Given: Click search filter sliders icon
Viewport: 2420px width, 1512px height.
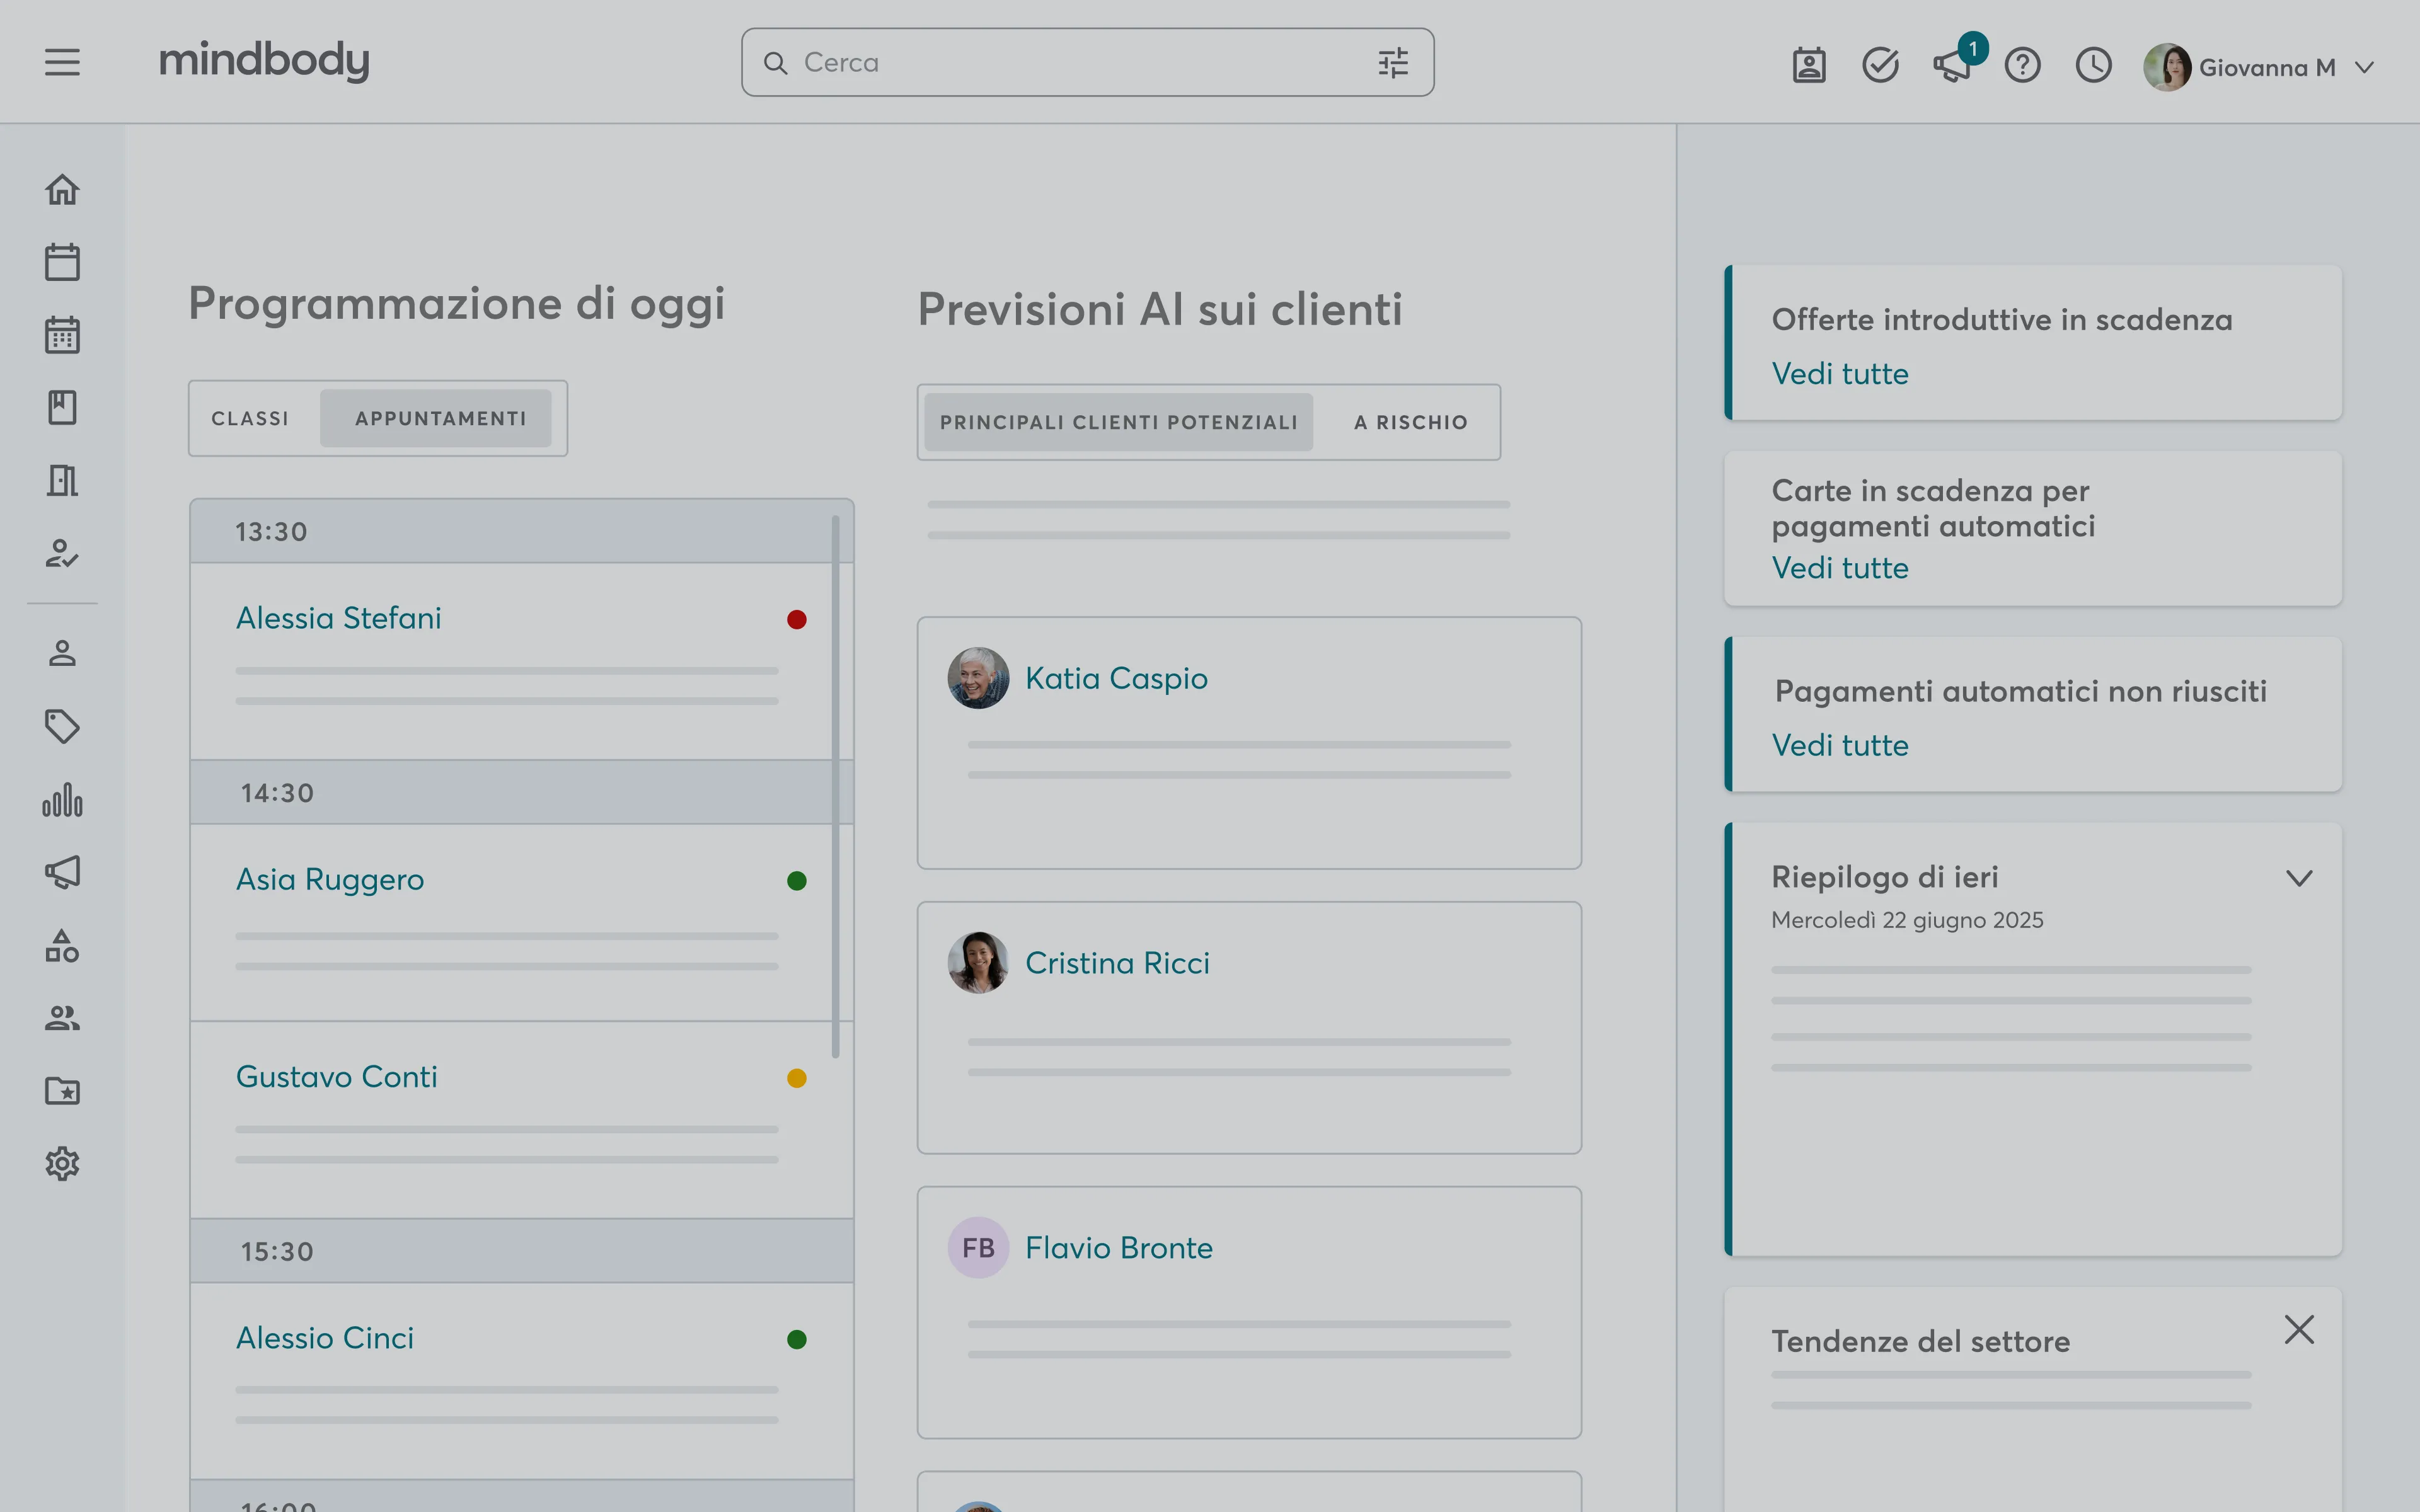Looking at the screenshot, I should click(1393, 63).
